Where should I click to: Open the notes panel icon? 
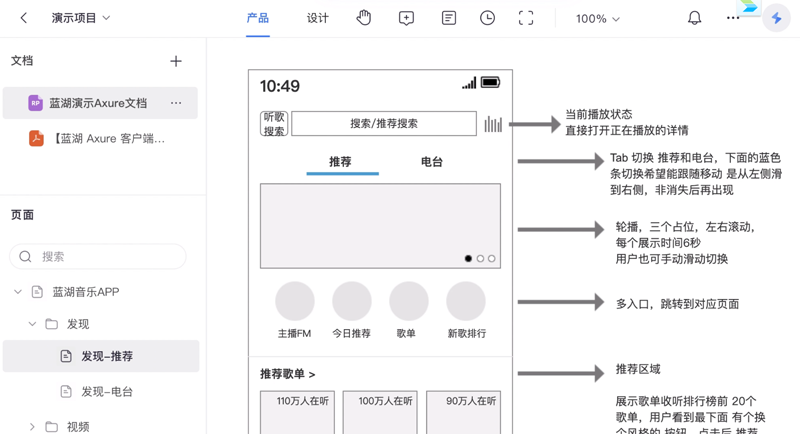tap(448, 18)
